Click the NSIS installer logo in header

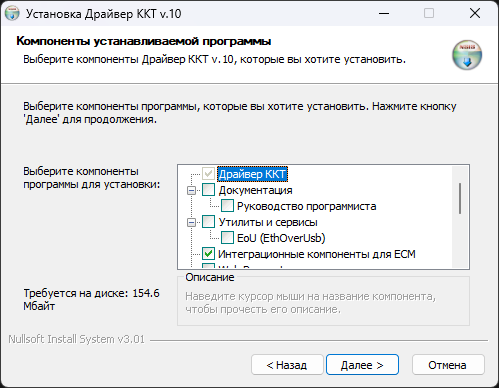click(467, 55)
